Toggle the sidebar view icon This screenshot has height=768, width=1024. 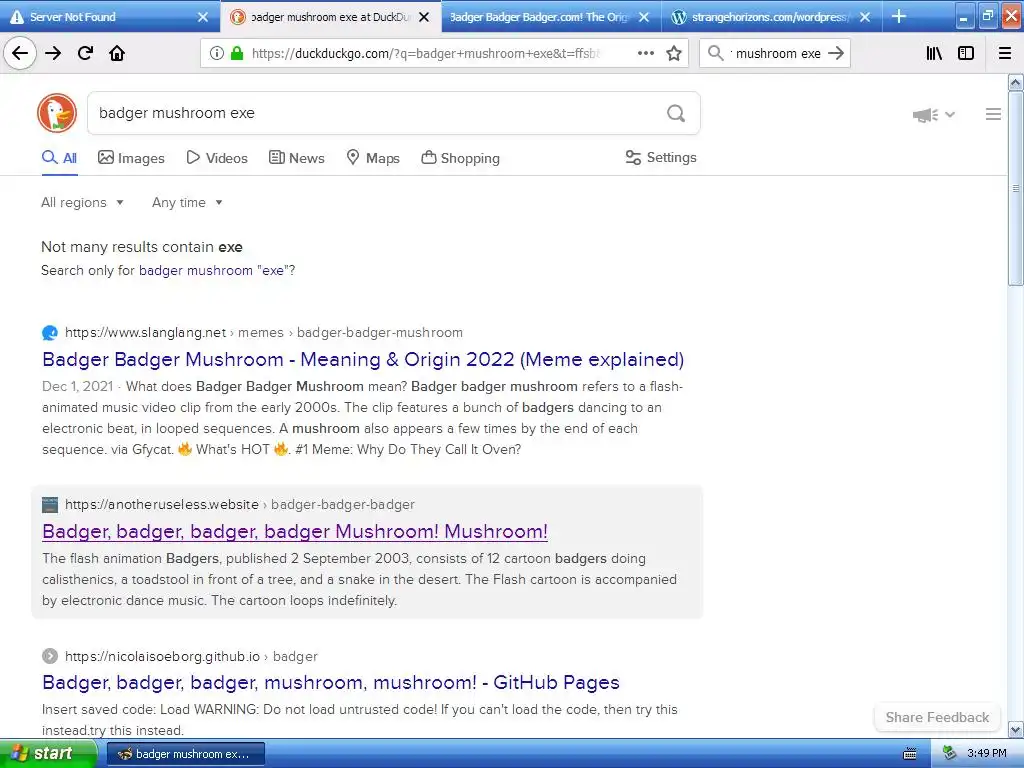966,54
